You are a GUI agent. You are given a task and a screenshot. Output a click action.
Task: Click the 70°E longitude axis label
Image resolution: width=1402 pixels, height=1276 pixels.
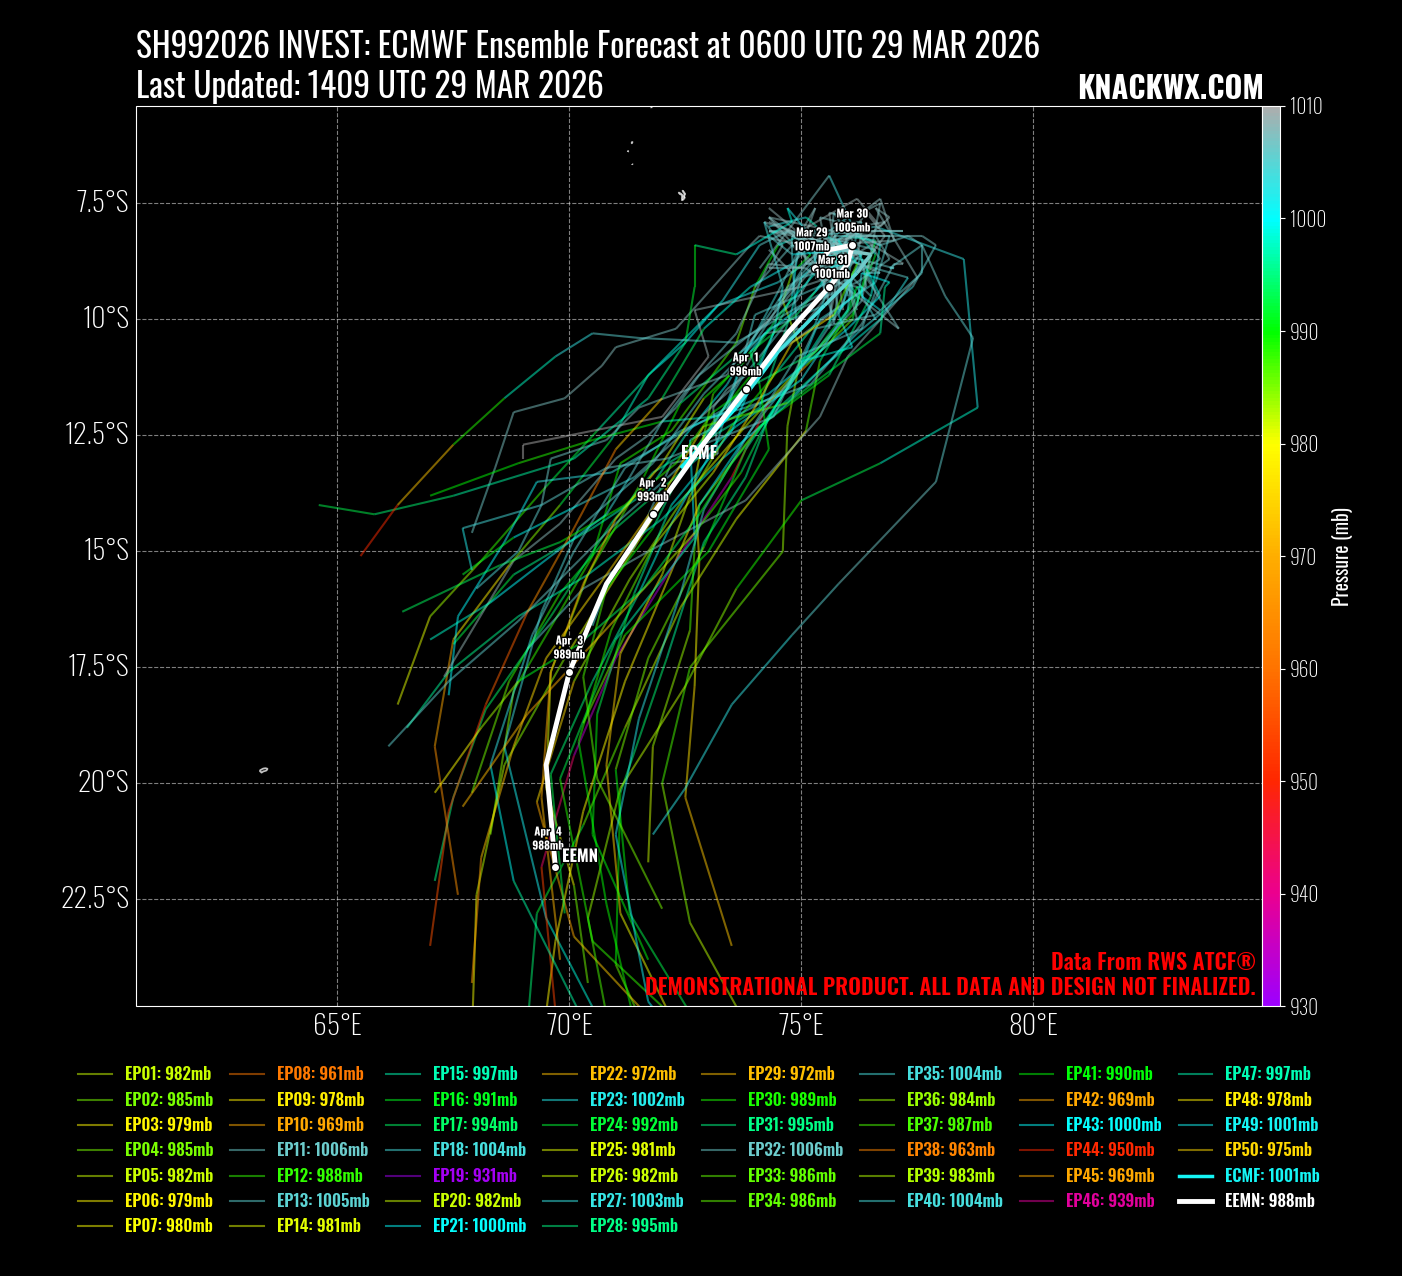[x=569, y=1025]
